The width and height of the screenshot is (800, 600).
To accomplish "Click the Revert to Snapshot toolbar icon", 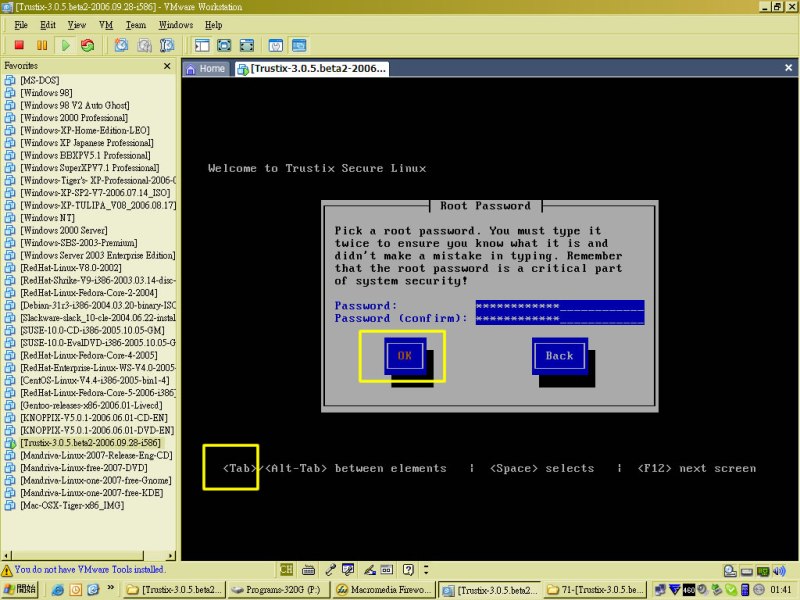I will pyautogui.click(x=144, y=45).
